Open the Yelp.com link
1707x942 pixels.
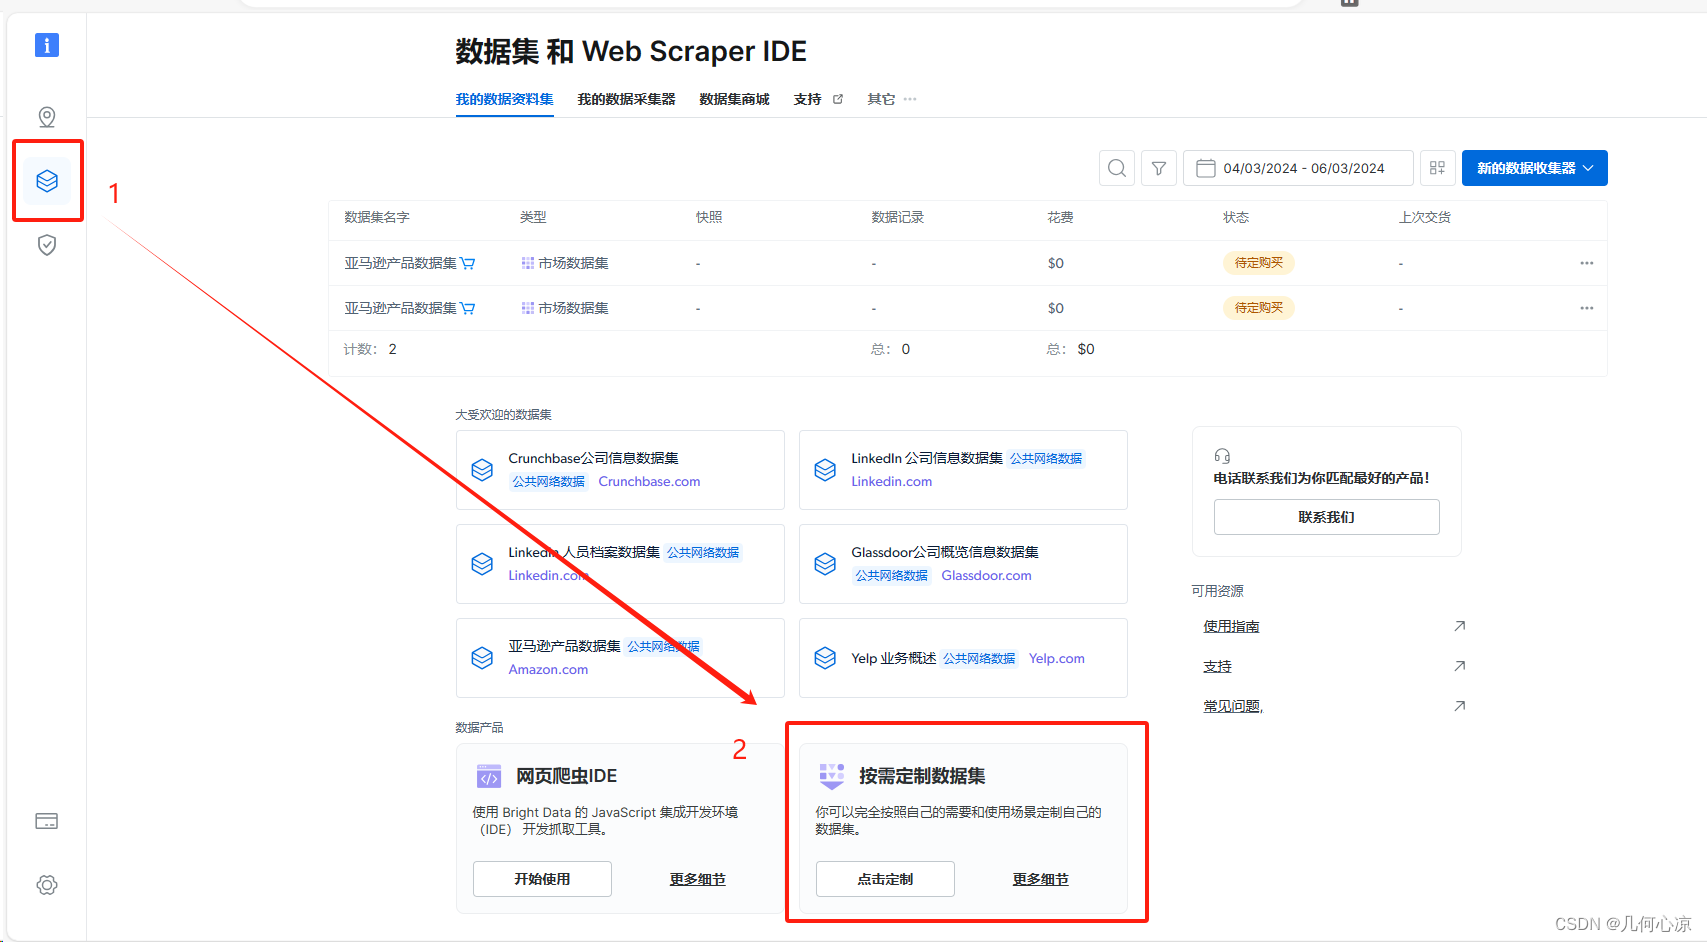1057,658
